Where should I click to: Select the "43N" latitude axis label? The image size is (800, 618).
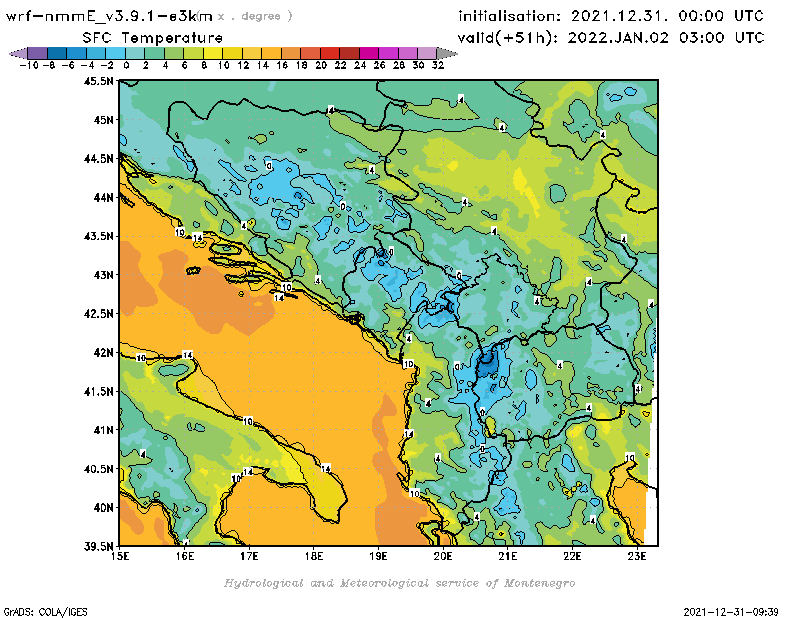(x=103, y=275)
